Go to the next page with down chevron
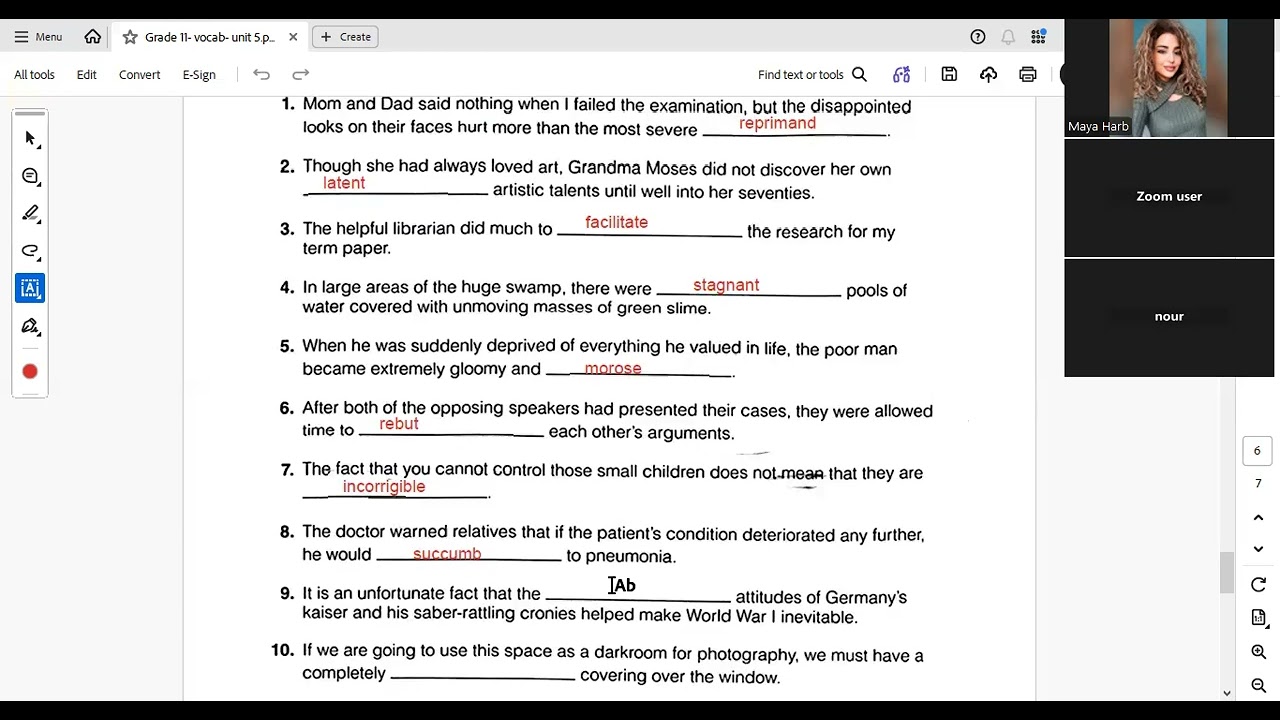 (x=1258, y=549)
